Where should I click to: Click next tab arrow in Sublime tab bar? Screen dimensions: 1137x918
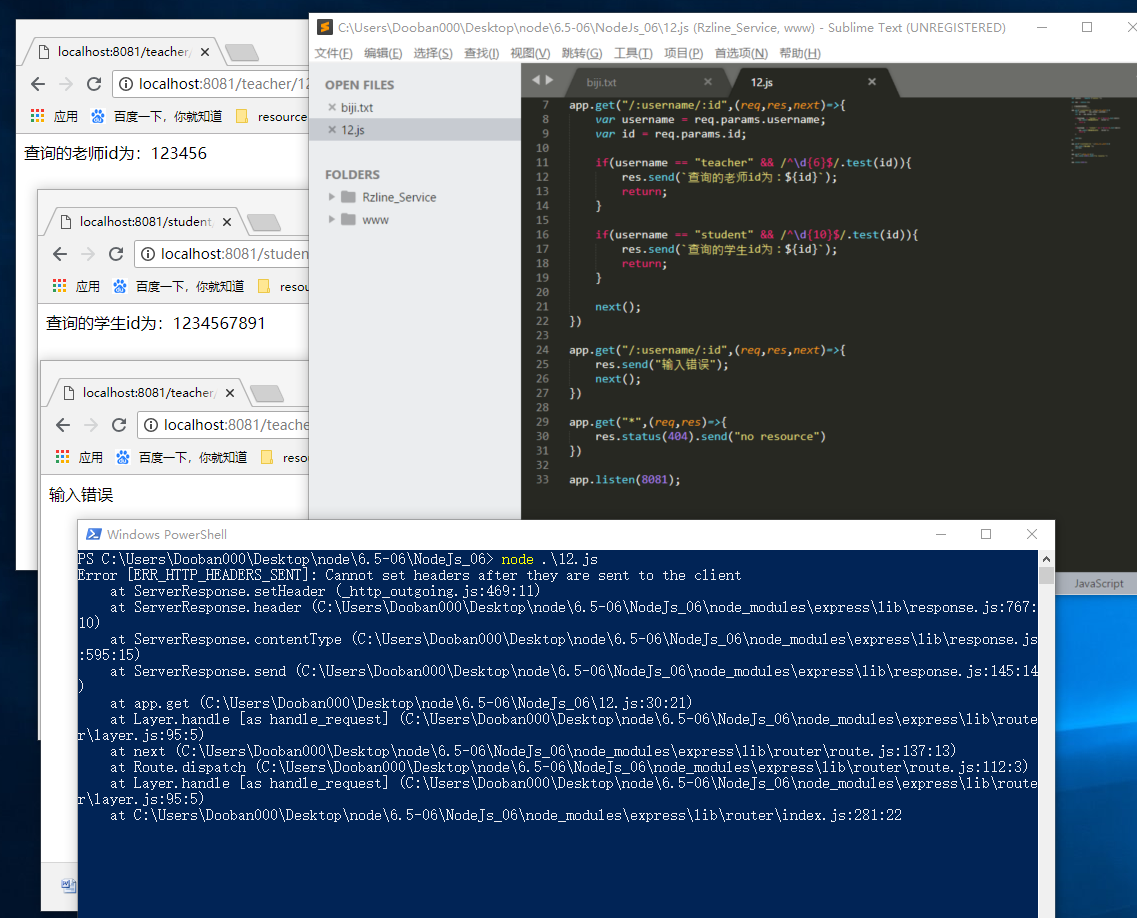tap(549, 80)
